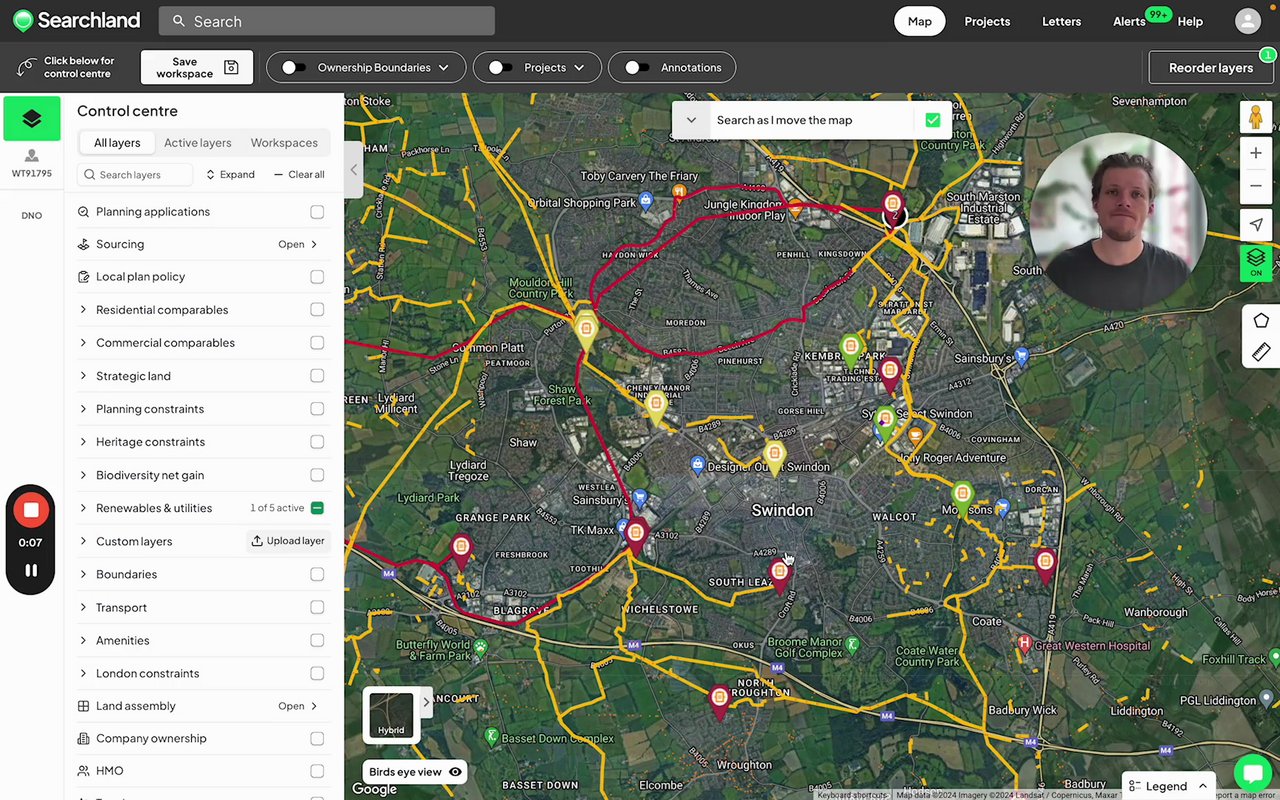This screenshot has height=800, width=1280.
Task: Switch to the Active layers tab
Action: pos(197,143)
